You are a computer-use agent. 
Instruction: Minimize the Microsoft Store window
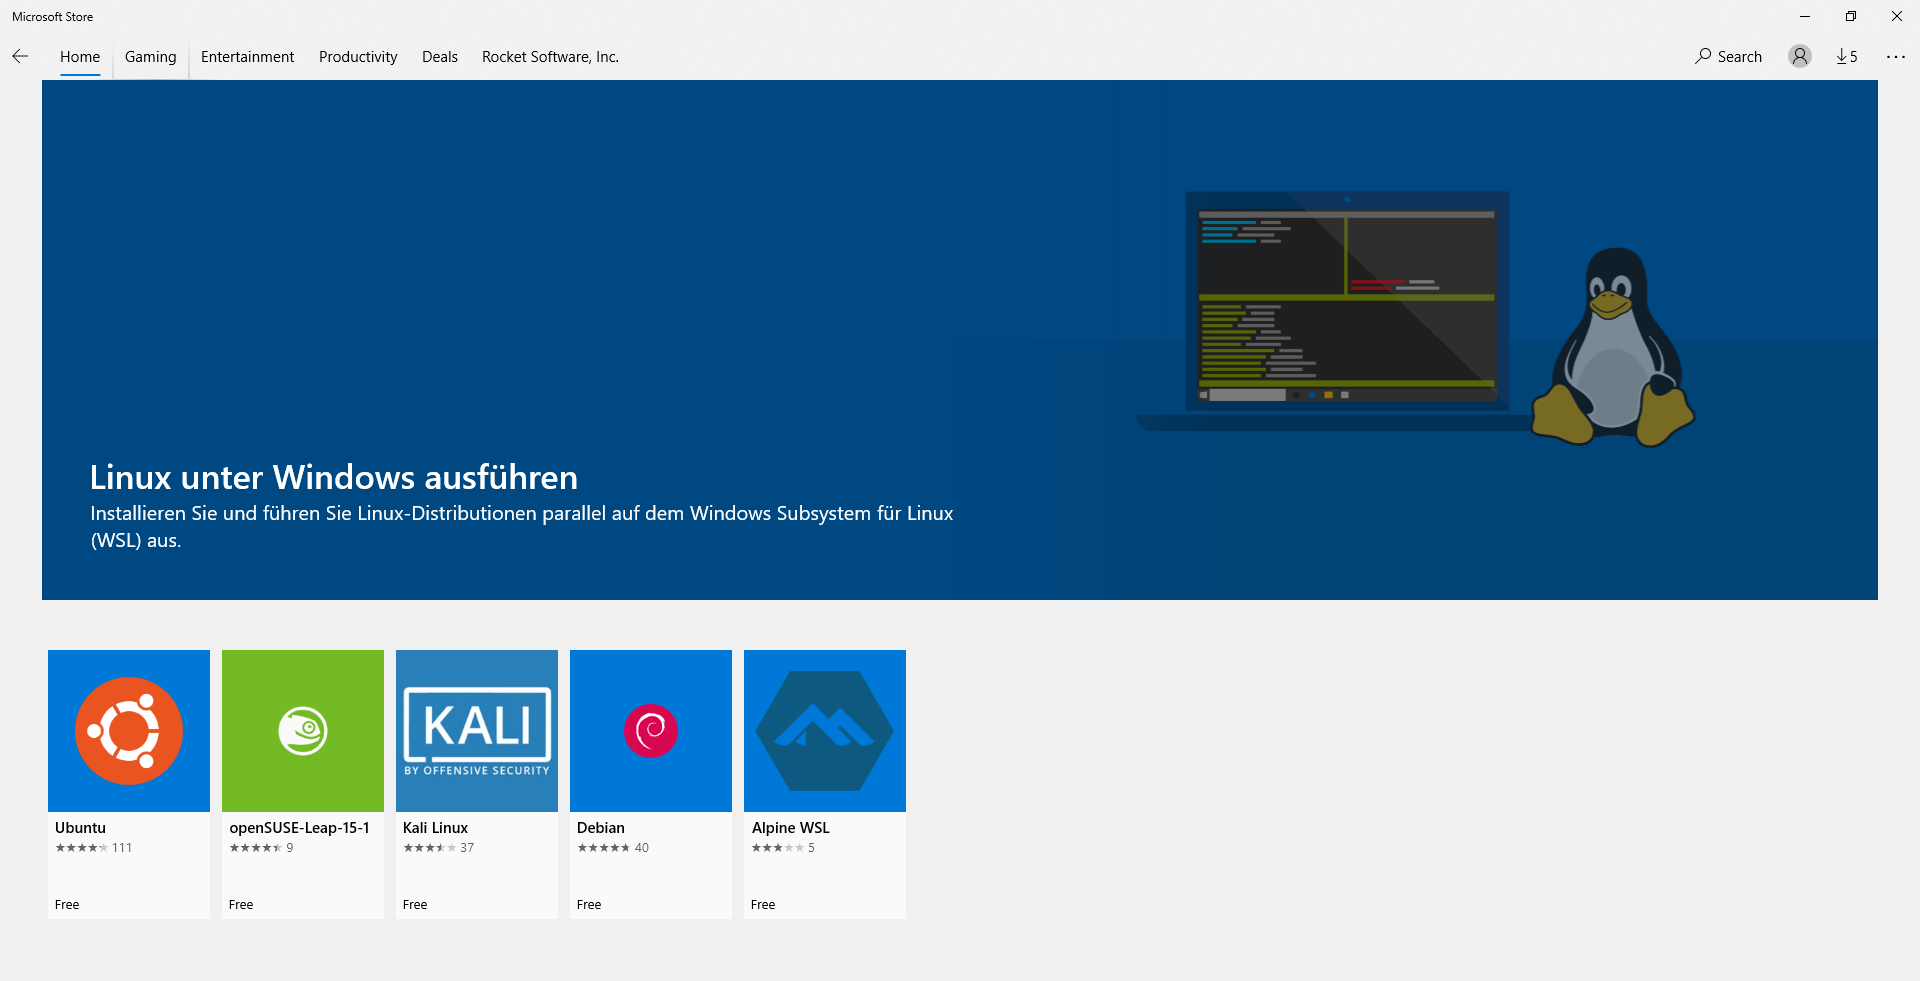[1805, 16]
